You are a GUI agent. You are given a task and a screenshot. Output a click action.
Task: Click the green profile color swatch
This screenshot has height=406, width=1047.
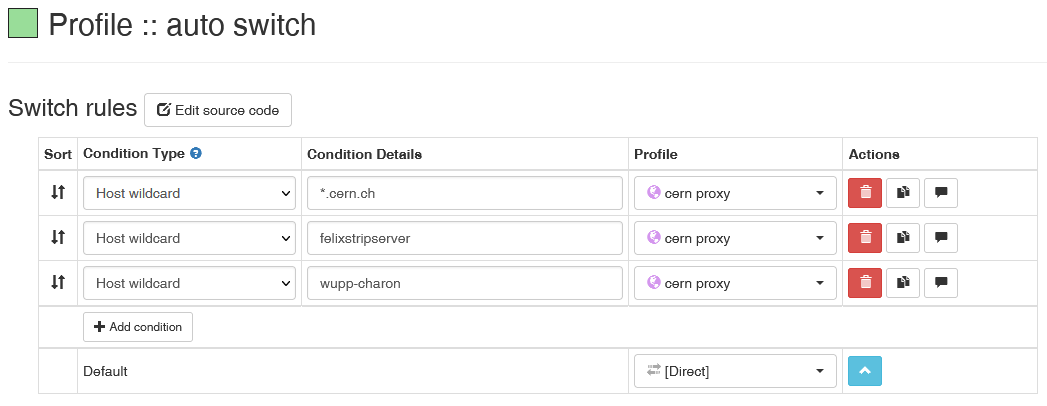(x=23, y=24)
